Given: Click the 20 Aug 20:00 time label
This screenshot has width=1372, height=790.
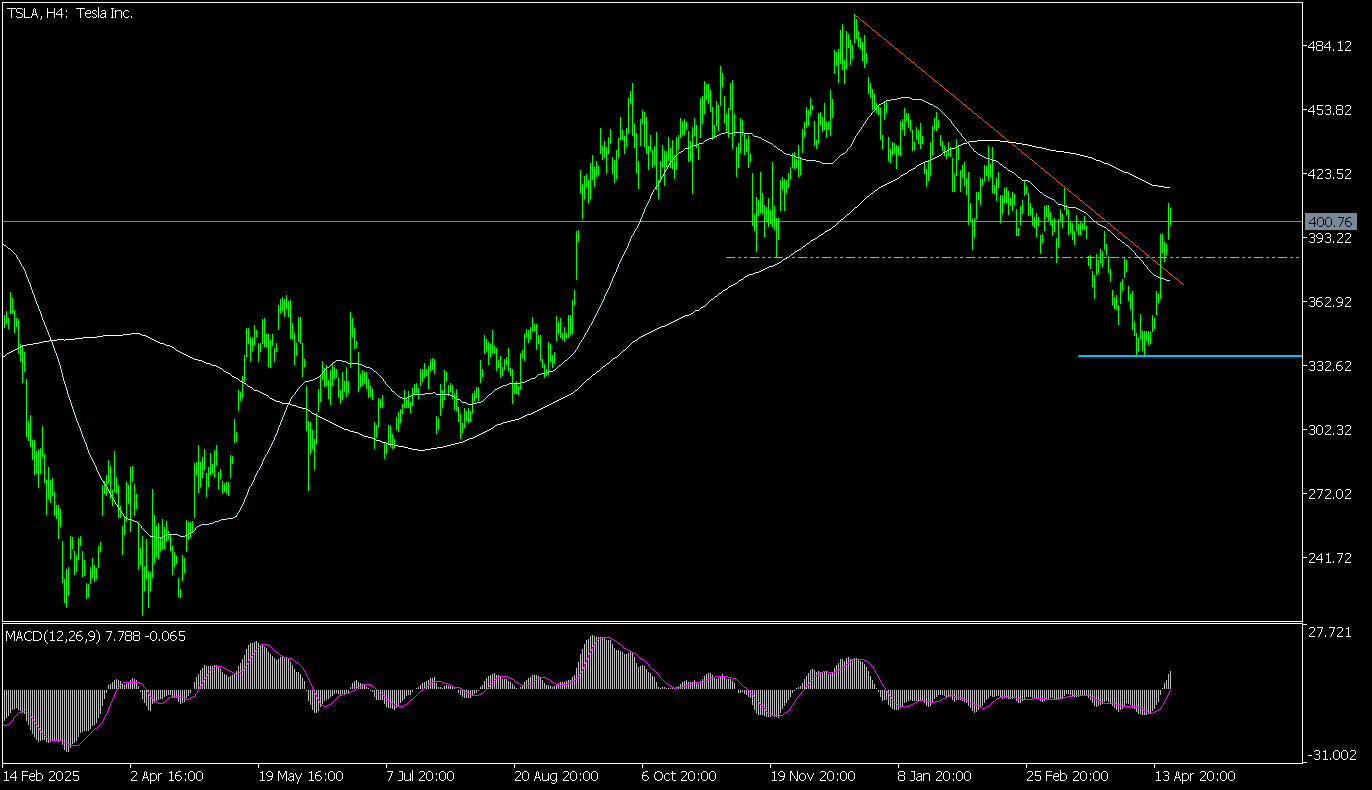Looking at the screenshot, I should coord(556,776).
